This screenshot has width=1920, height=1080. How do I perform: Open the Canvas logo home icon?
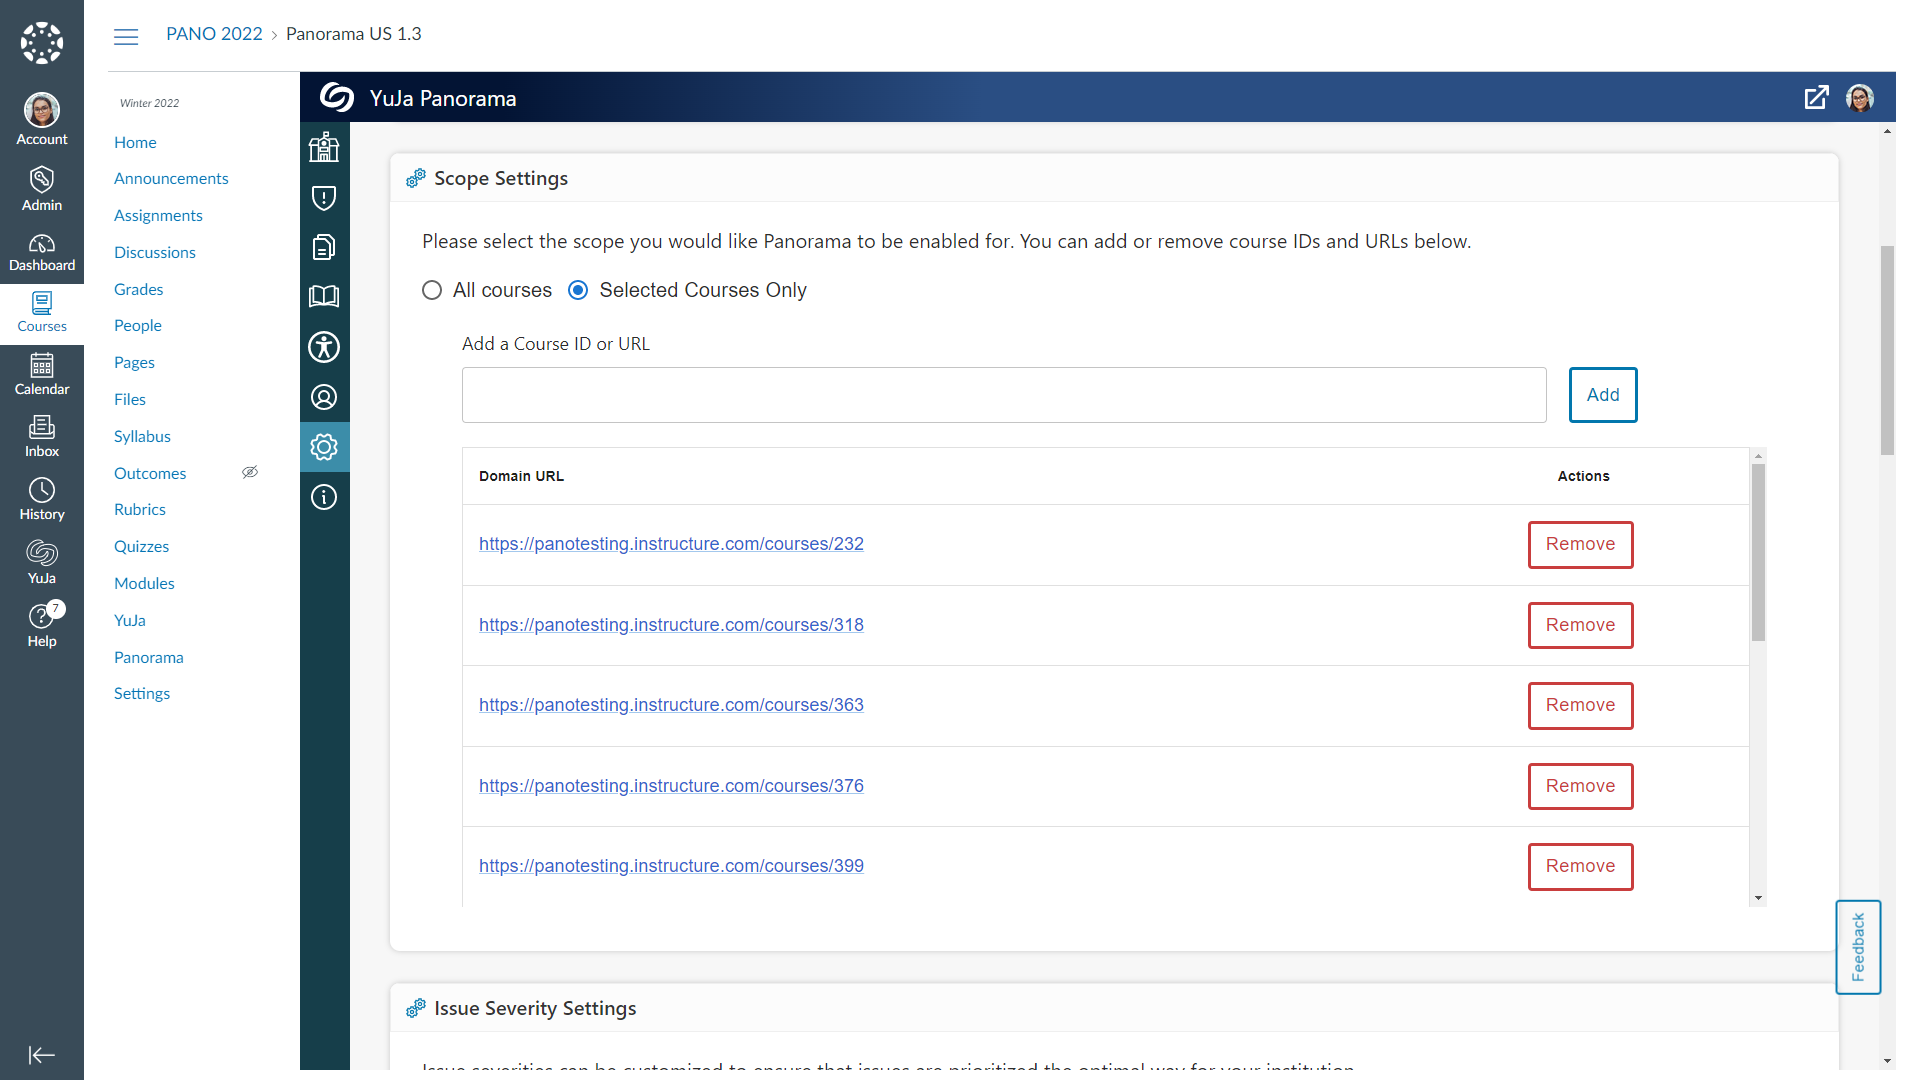[x=42, y=43]
